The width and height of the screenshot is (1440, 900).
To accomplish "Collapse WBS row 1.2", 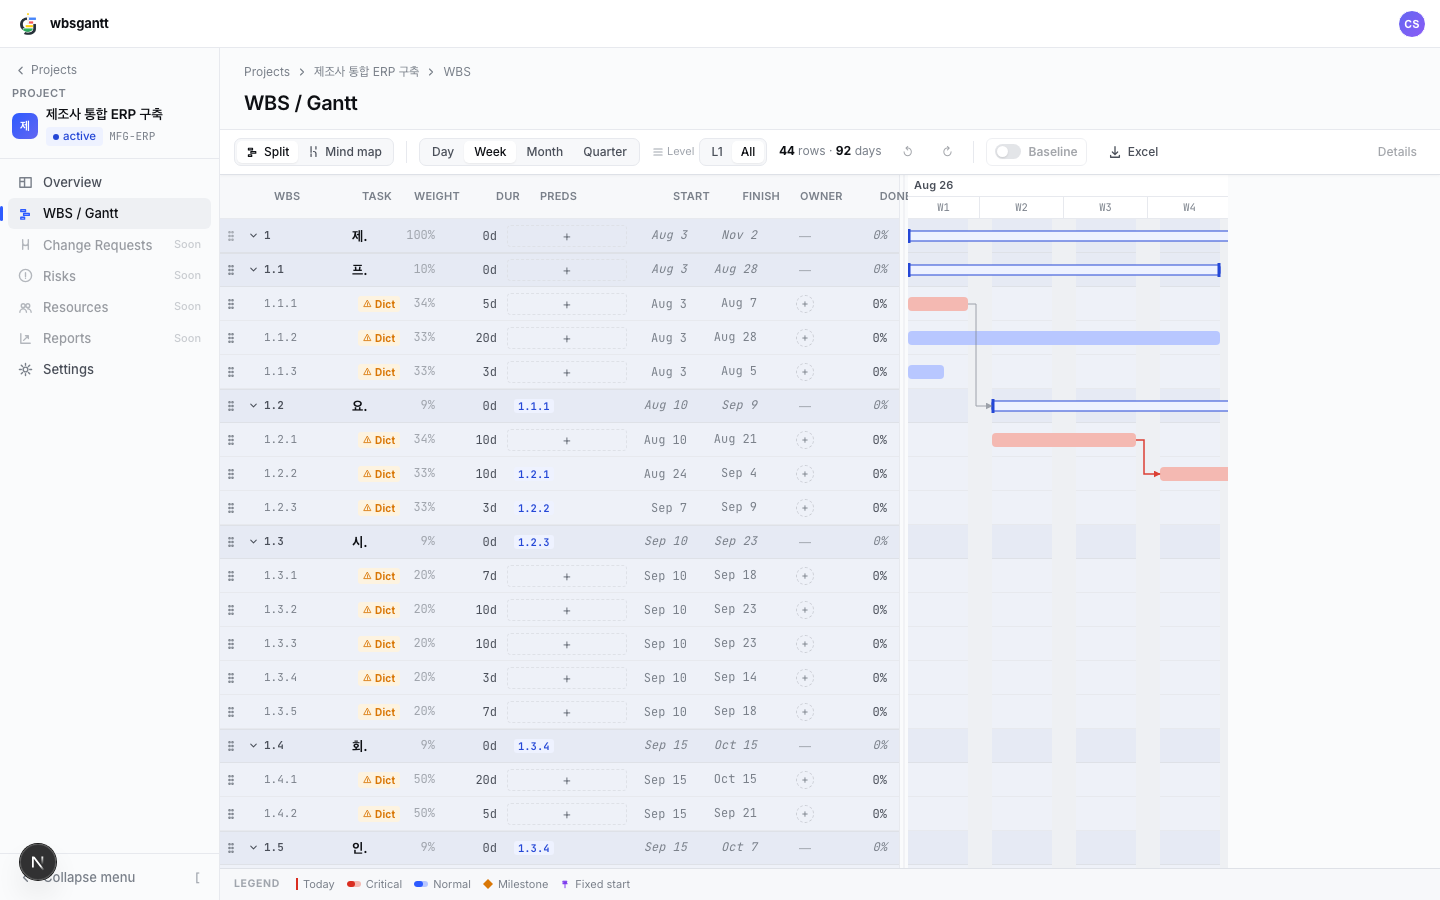I will 253,406.
